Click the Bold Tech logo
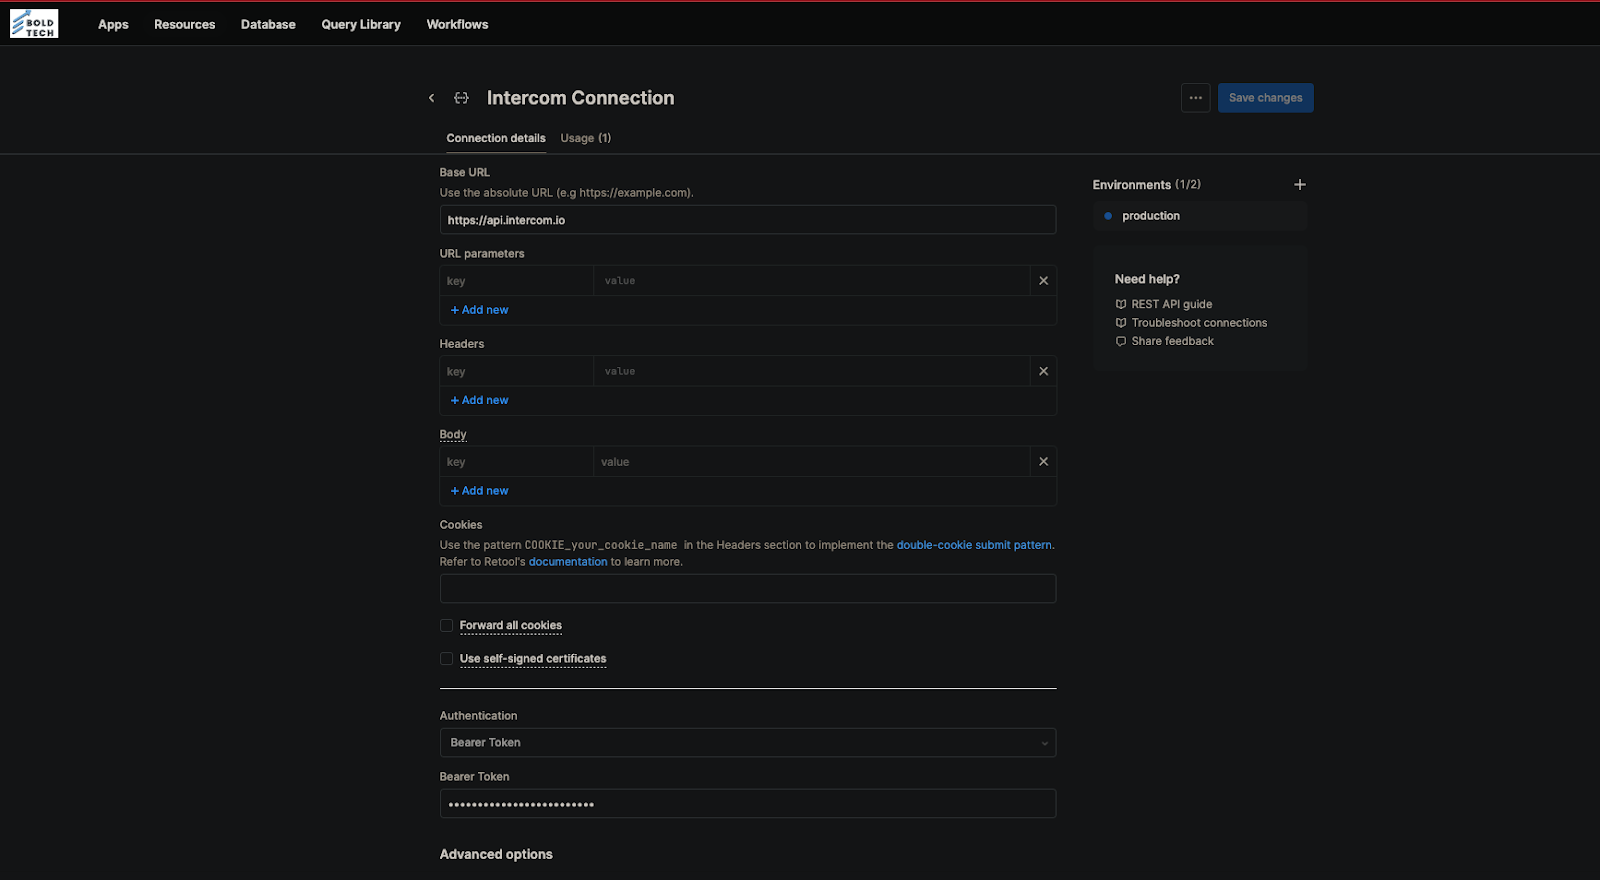Screen dimensions: 1600x880 point(34,24)
